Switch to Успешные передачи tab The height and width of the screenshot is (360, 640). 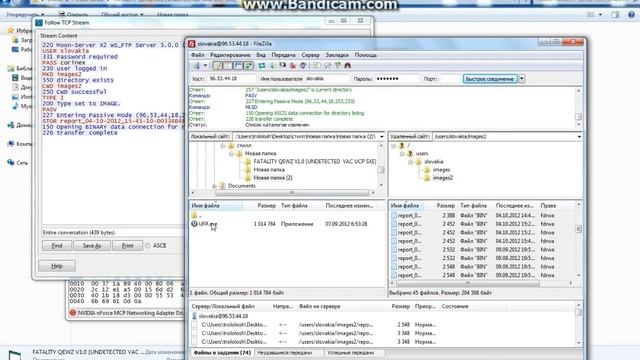(351, 353)
